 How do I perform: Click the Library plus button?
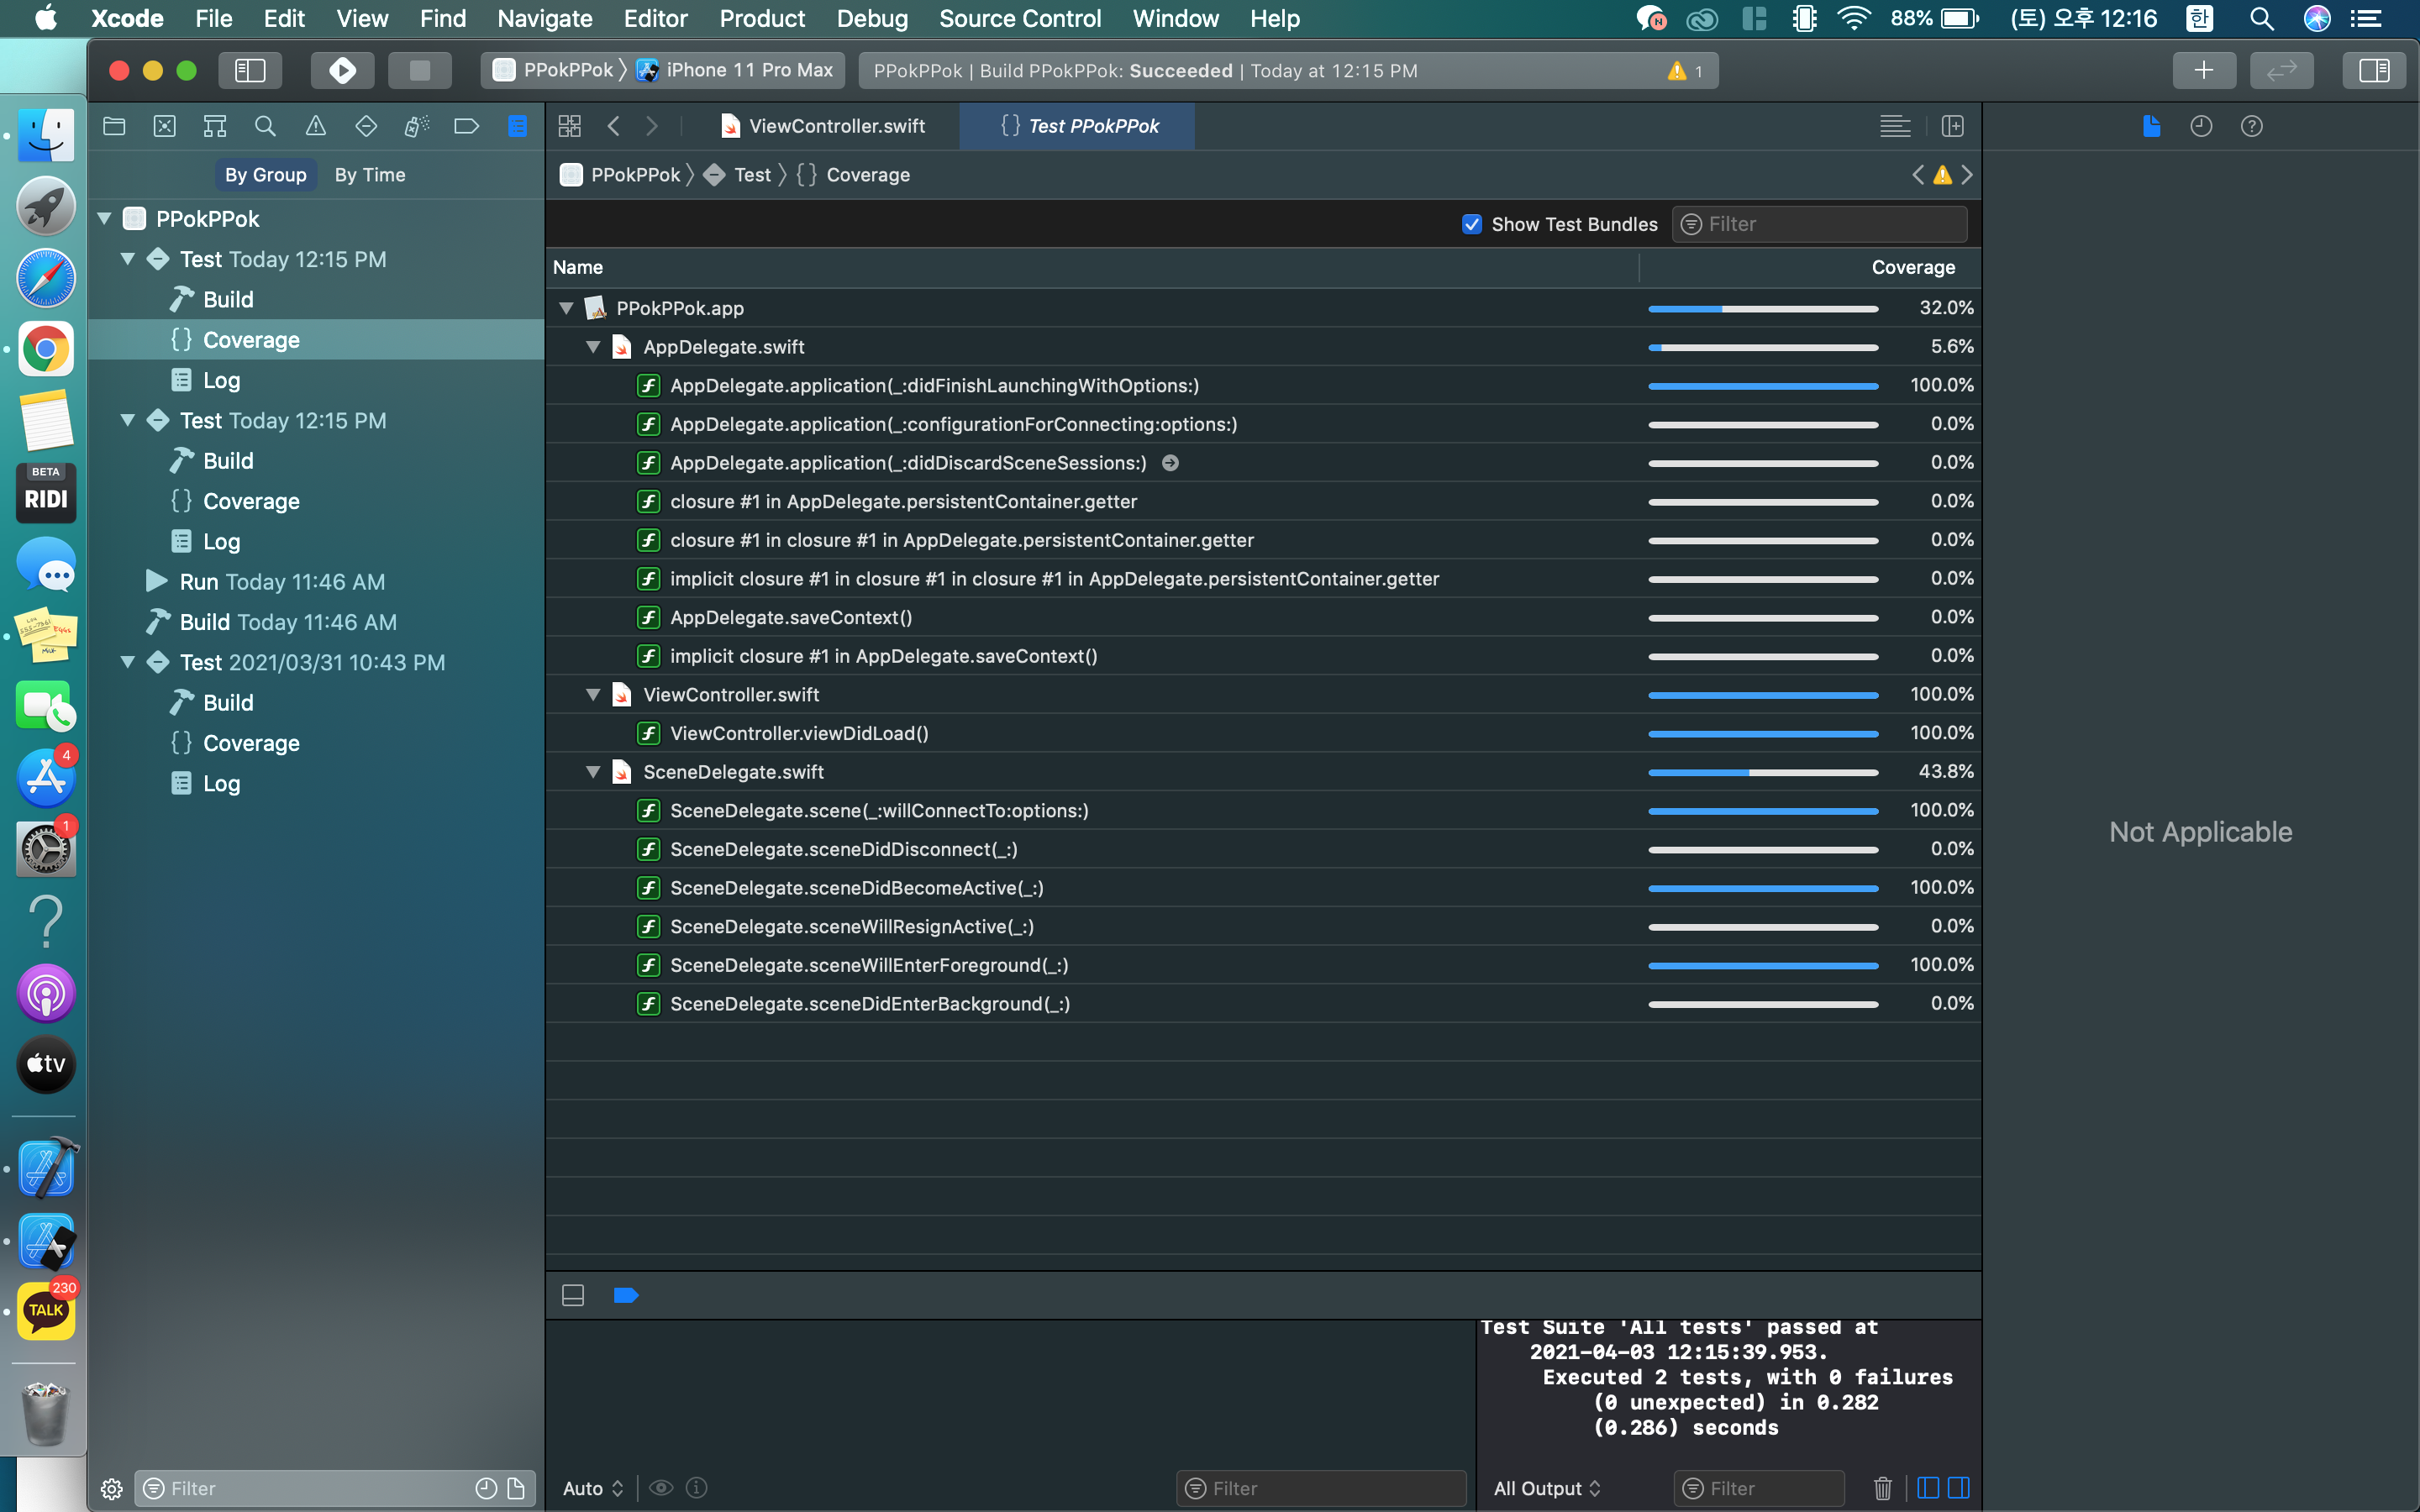(x=2203, y=70)
